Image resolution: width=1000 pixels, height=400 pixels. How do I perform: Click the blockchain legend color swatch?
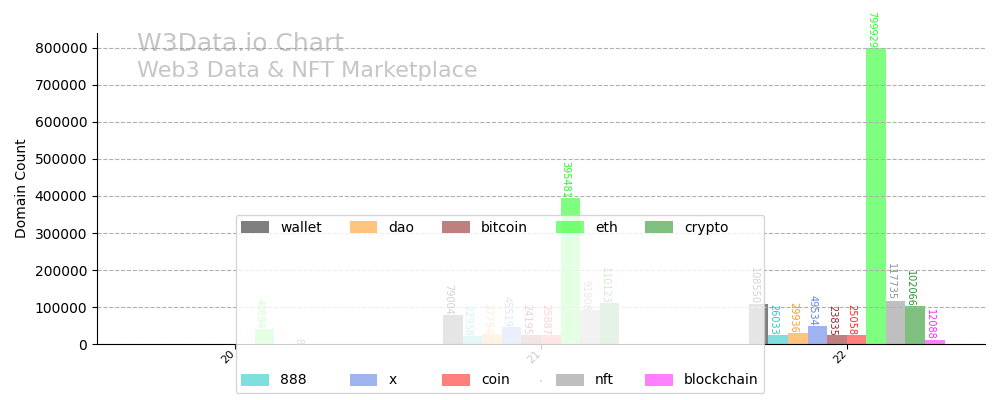click(659, 380)
